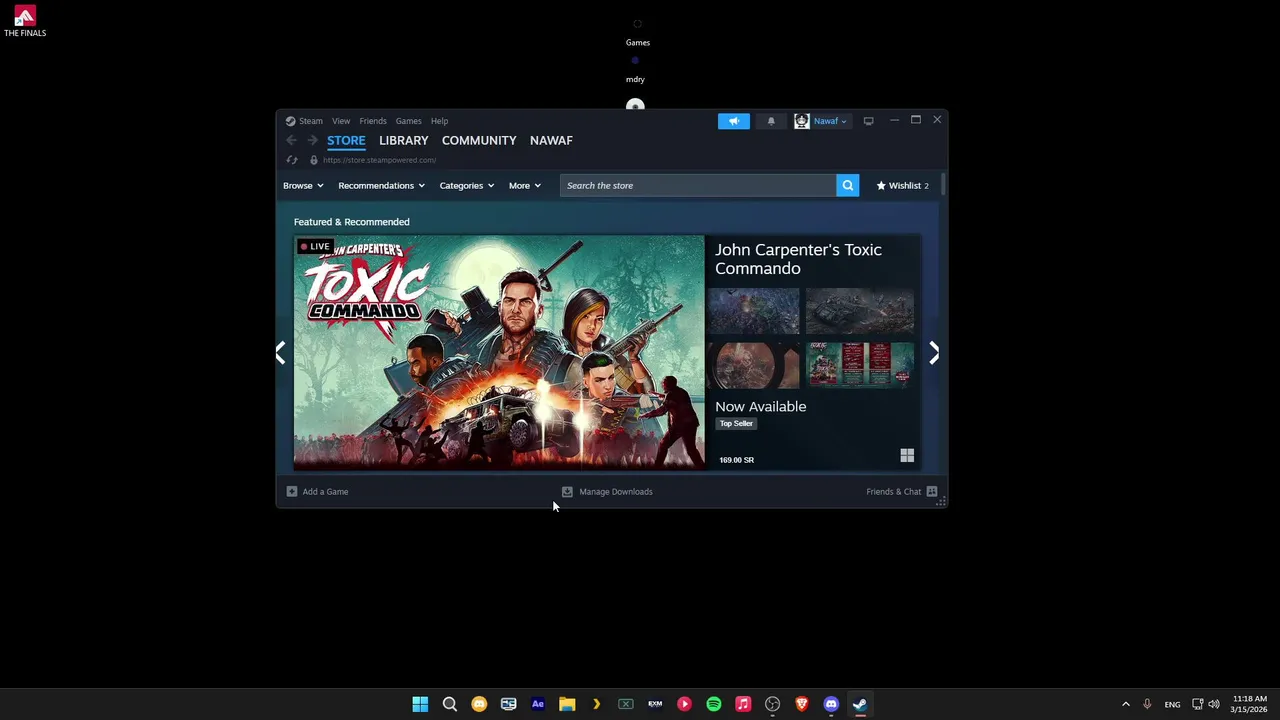
Task: Expand the More dropdown
Action: pyautogui.click(x=525, y=185)
